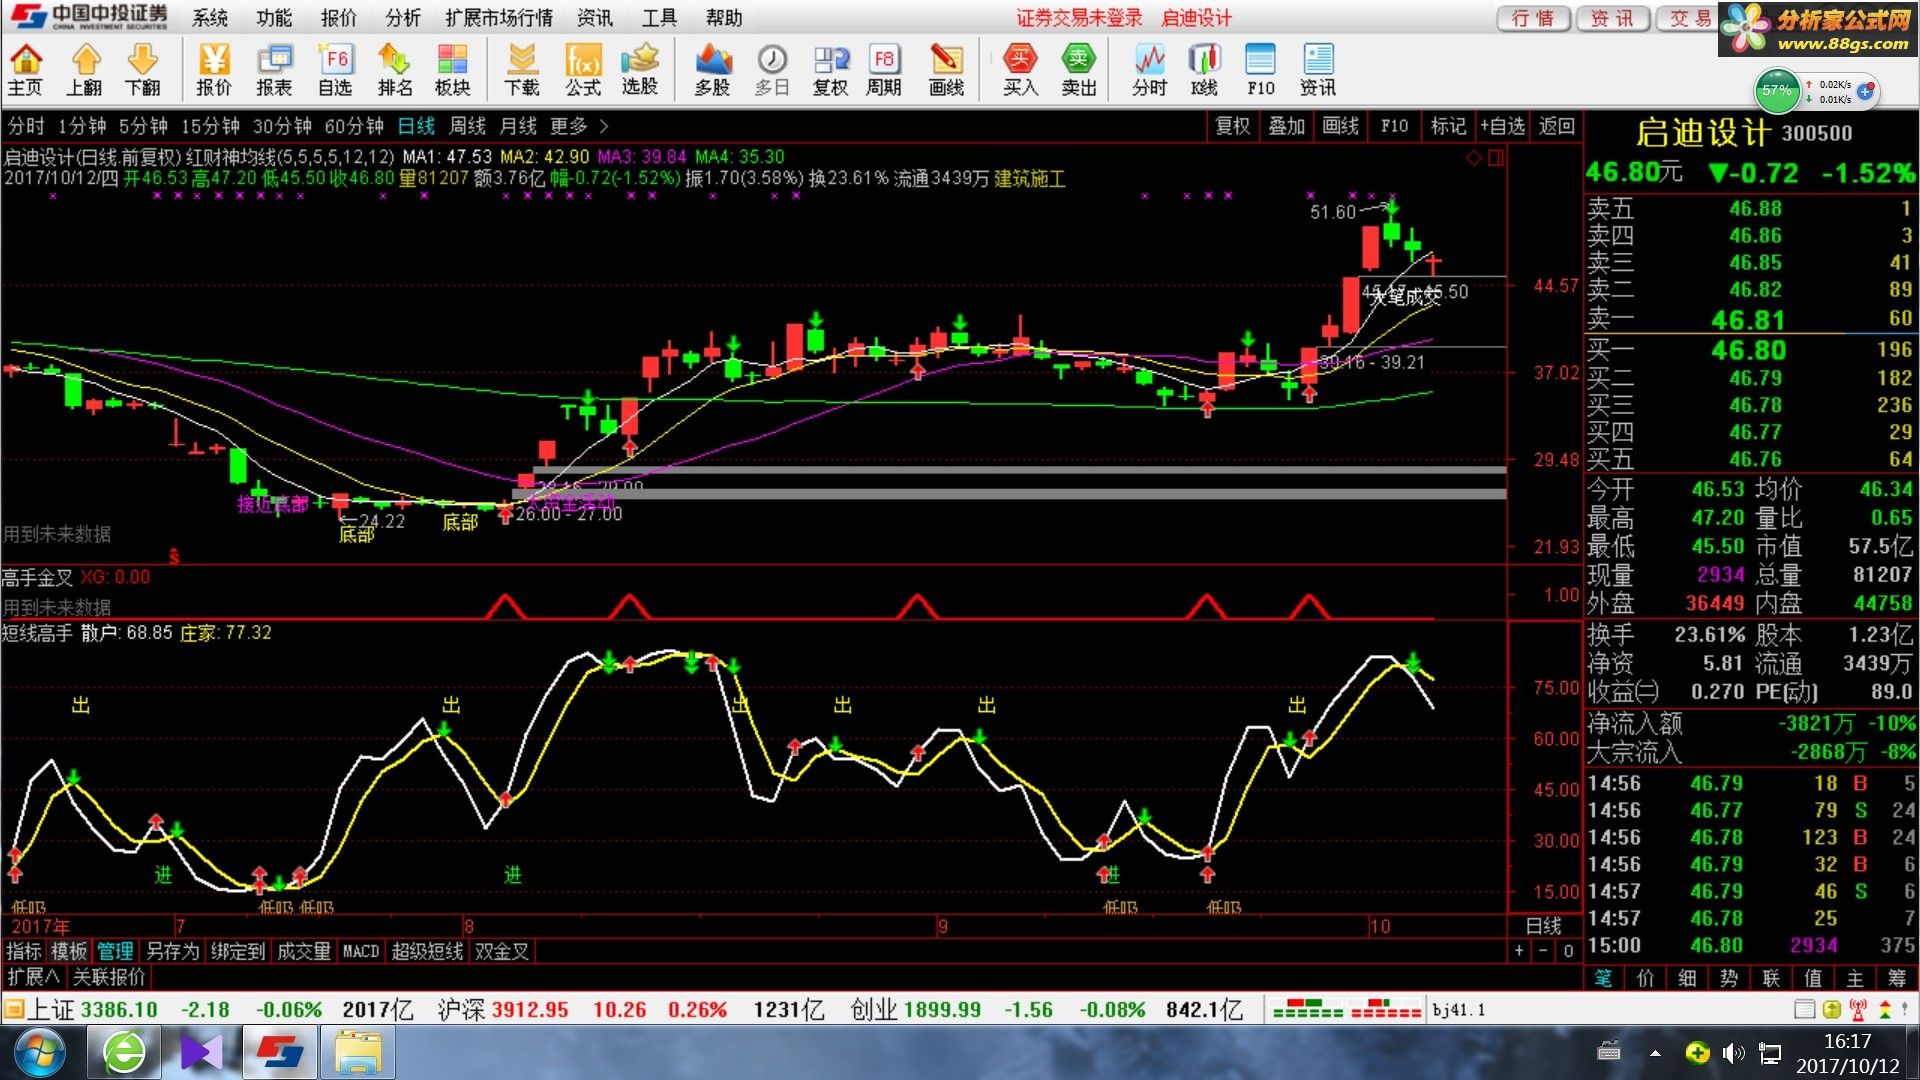
Task: Click the yellow coin status bar icon
Action: tap(1832, 1010)
